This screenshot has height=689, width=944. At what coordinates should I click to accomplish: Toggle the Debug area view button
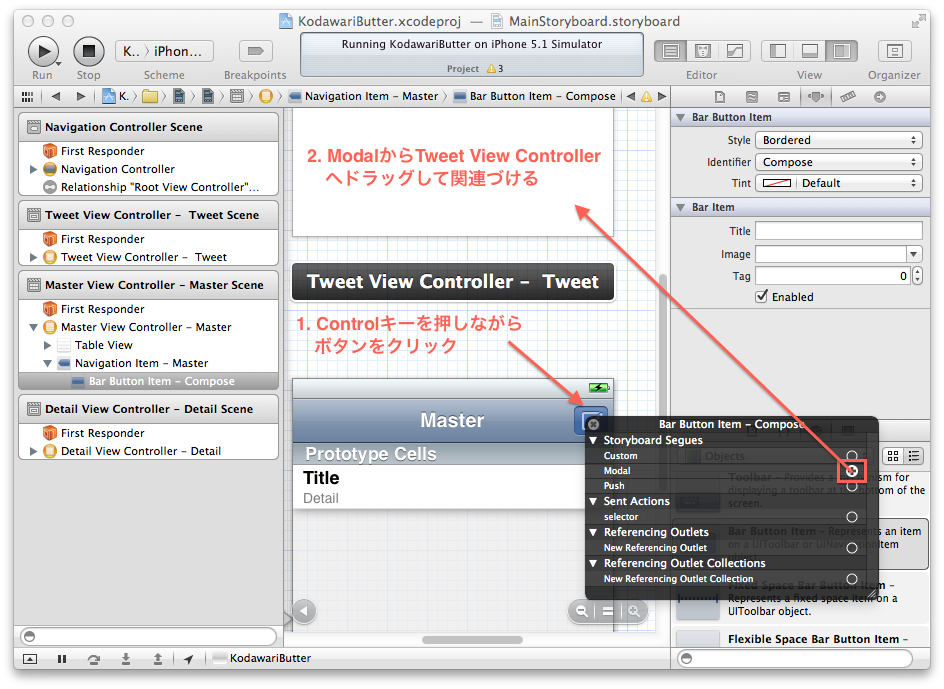click(810, 51)
